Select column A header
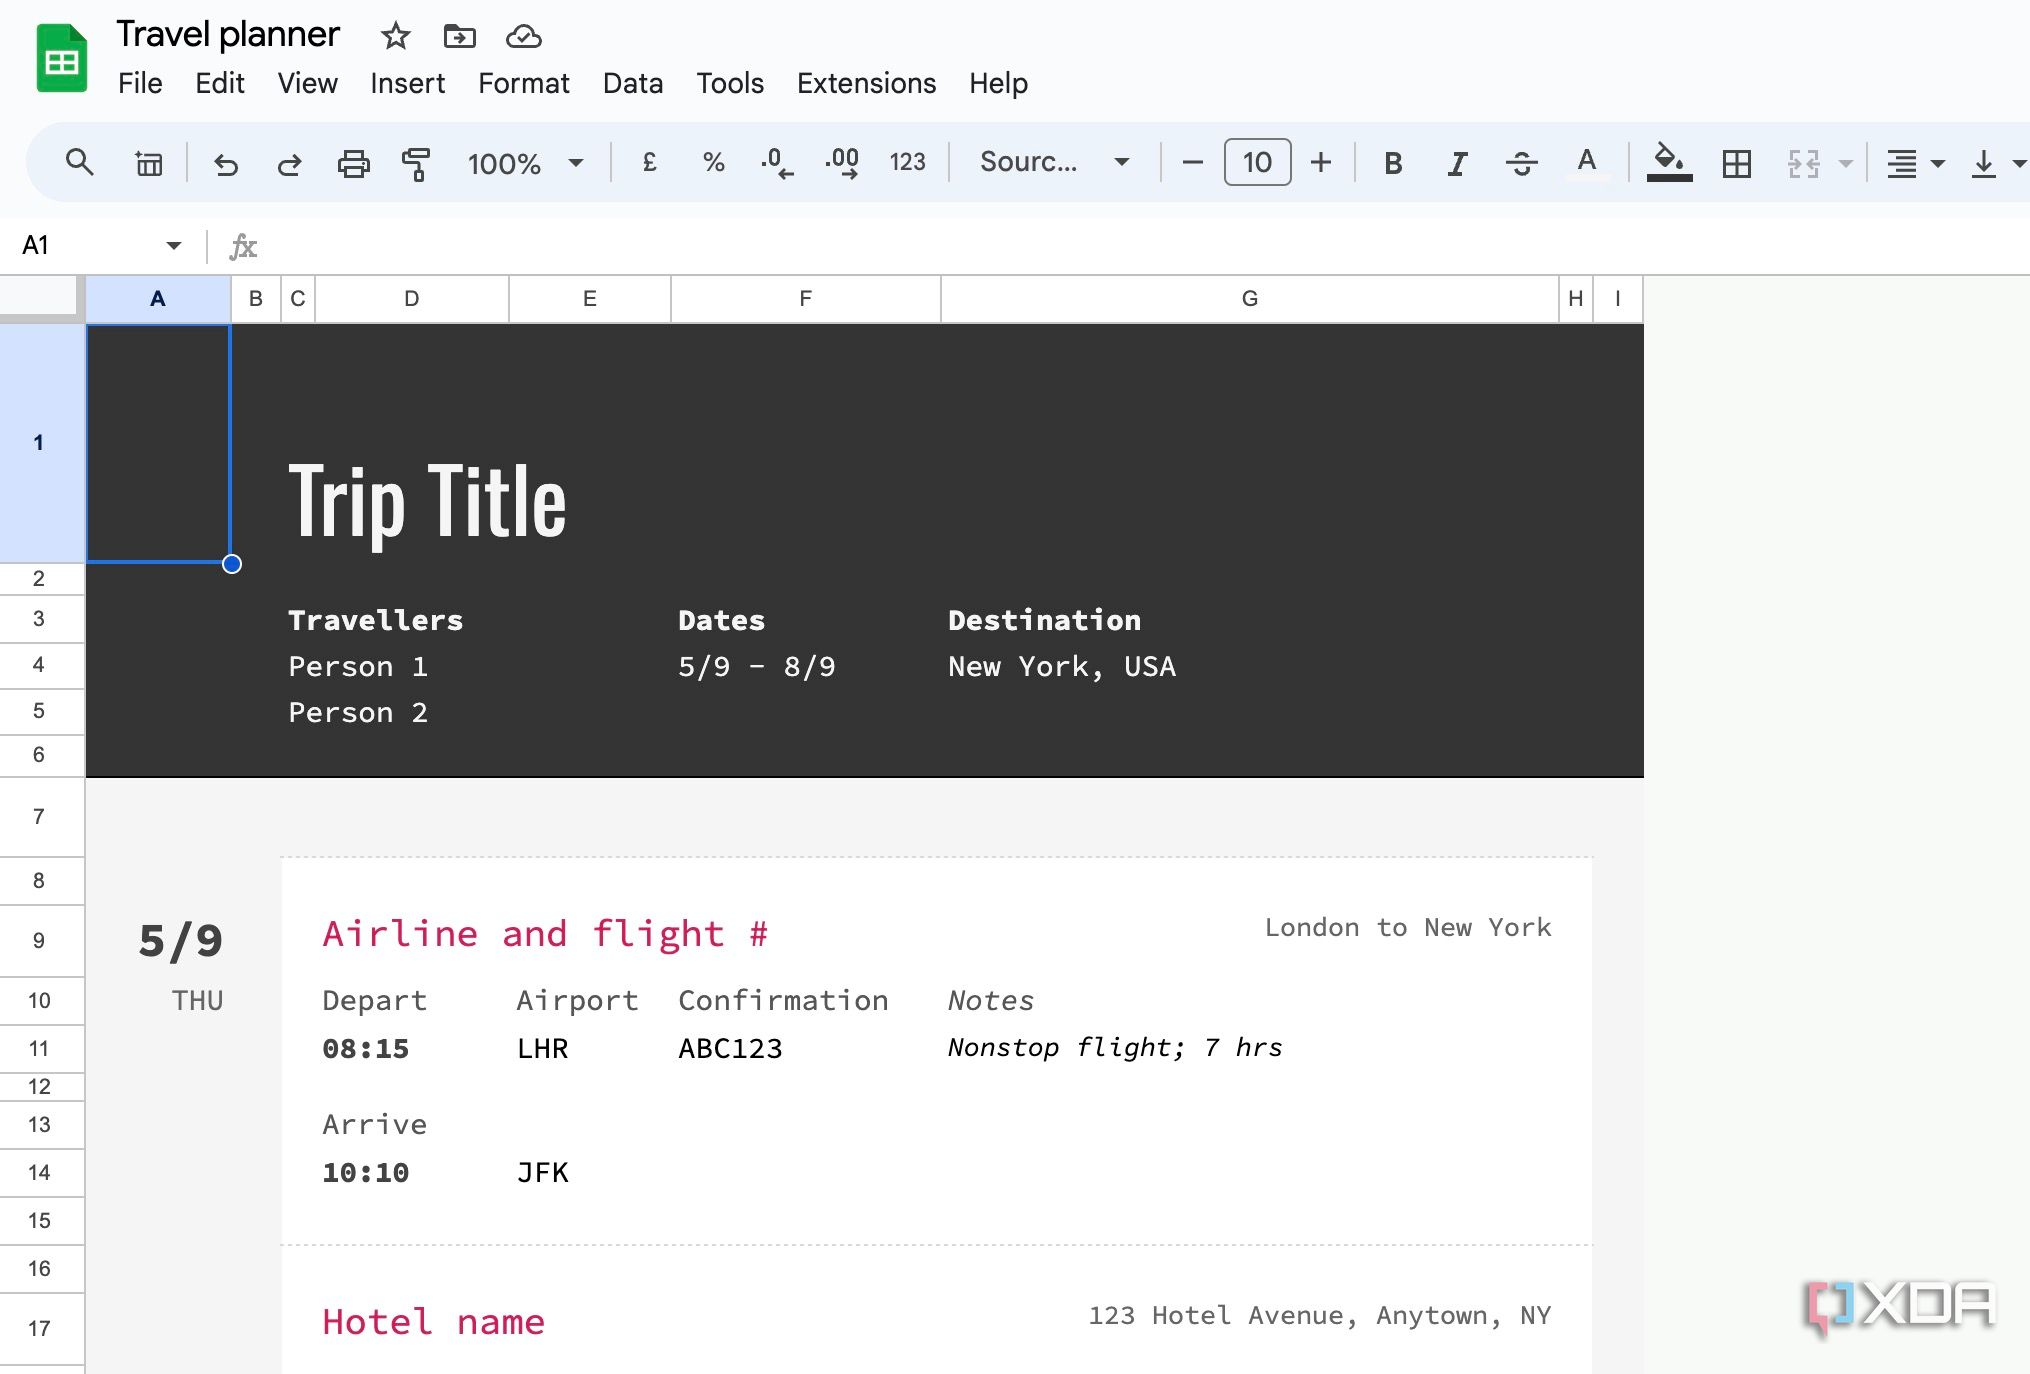 coord(158,299)
